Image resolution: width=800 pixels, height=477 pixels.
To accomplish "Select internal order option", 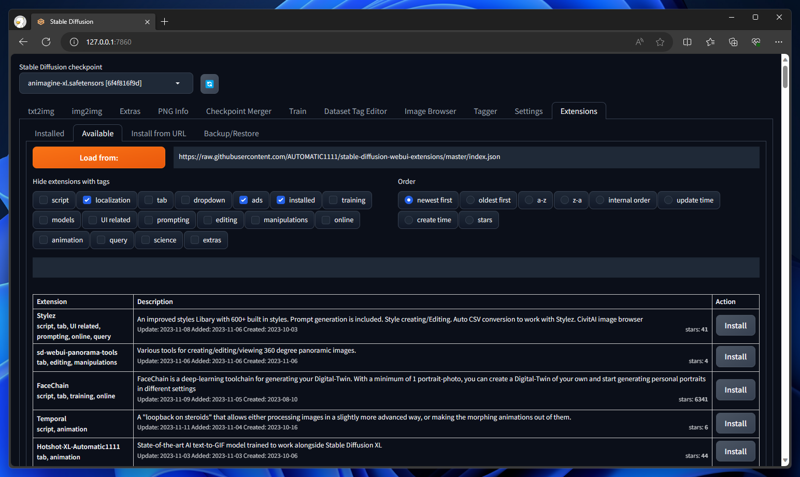I will coord(600,200).
